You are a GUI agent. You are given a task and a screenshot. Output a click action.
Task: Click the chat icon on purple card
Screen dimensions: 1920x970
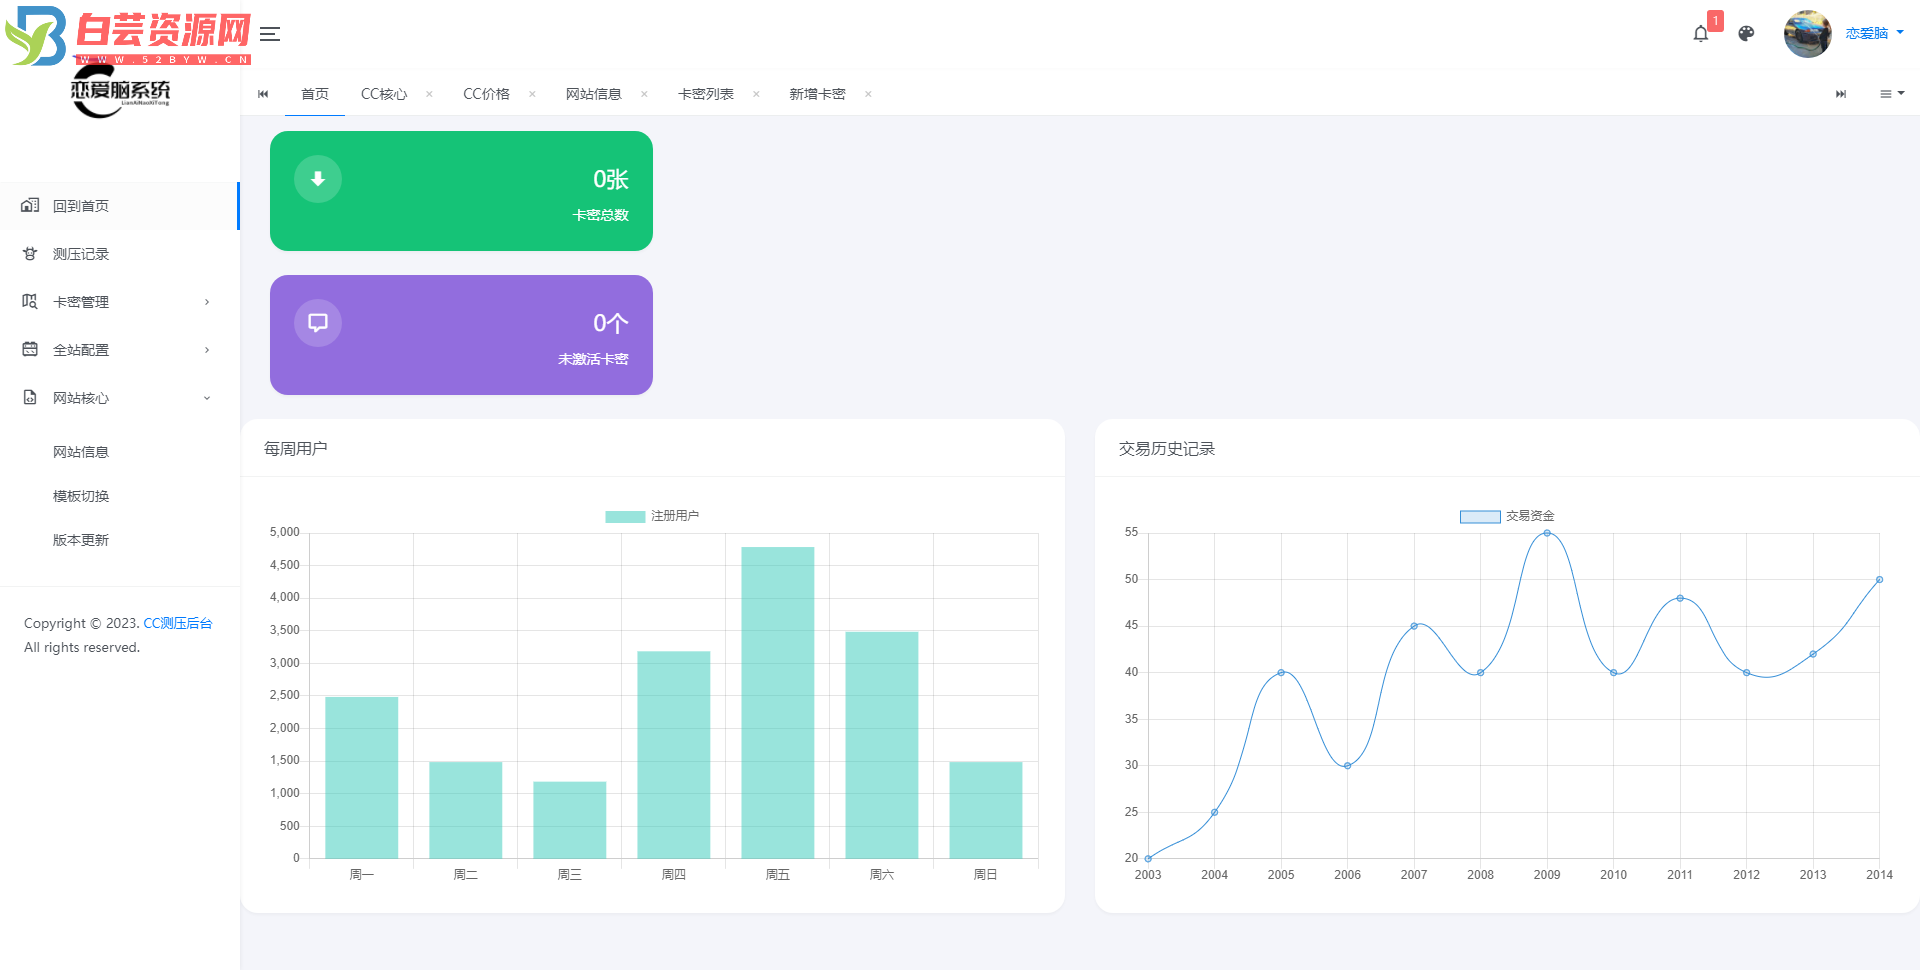(318, 323)
